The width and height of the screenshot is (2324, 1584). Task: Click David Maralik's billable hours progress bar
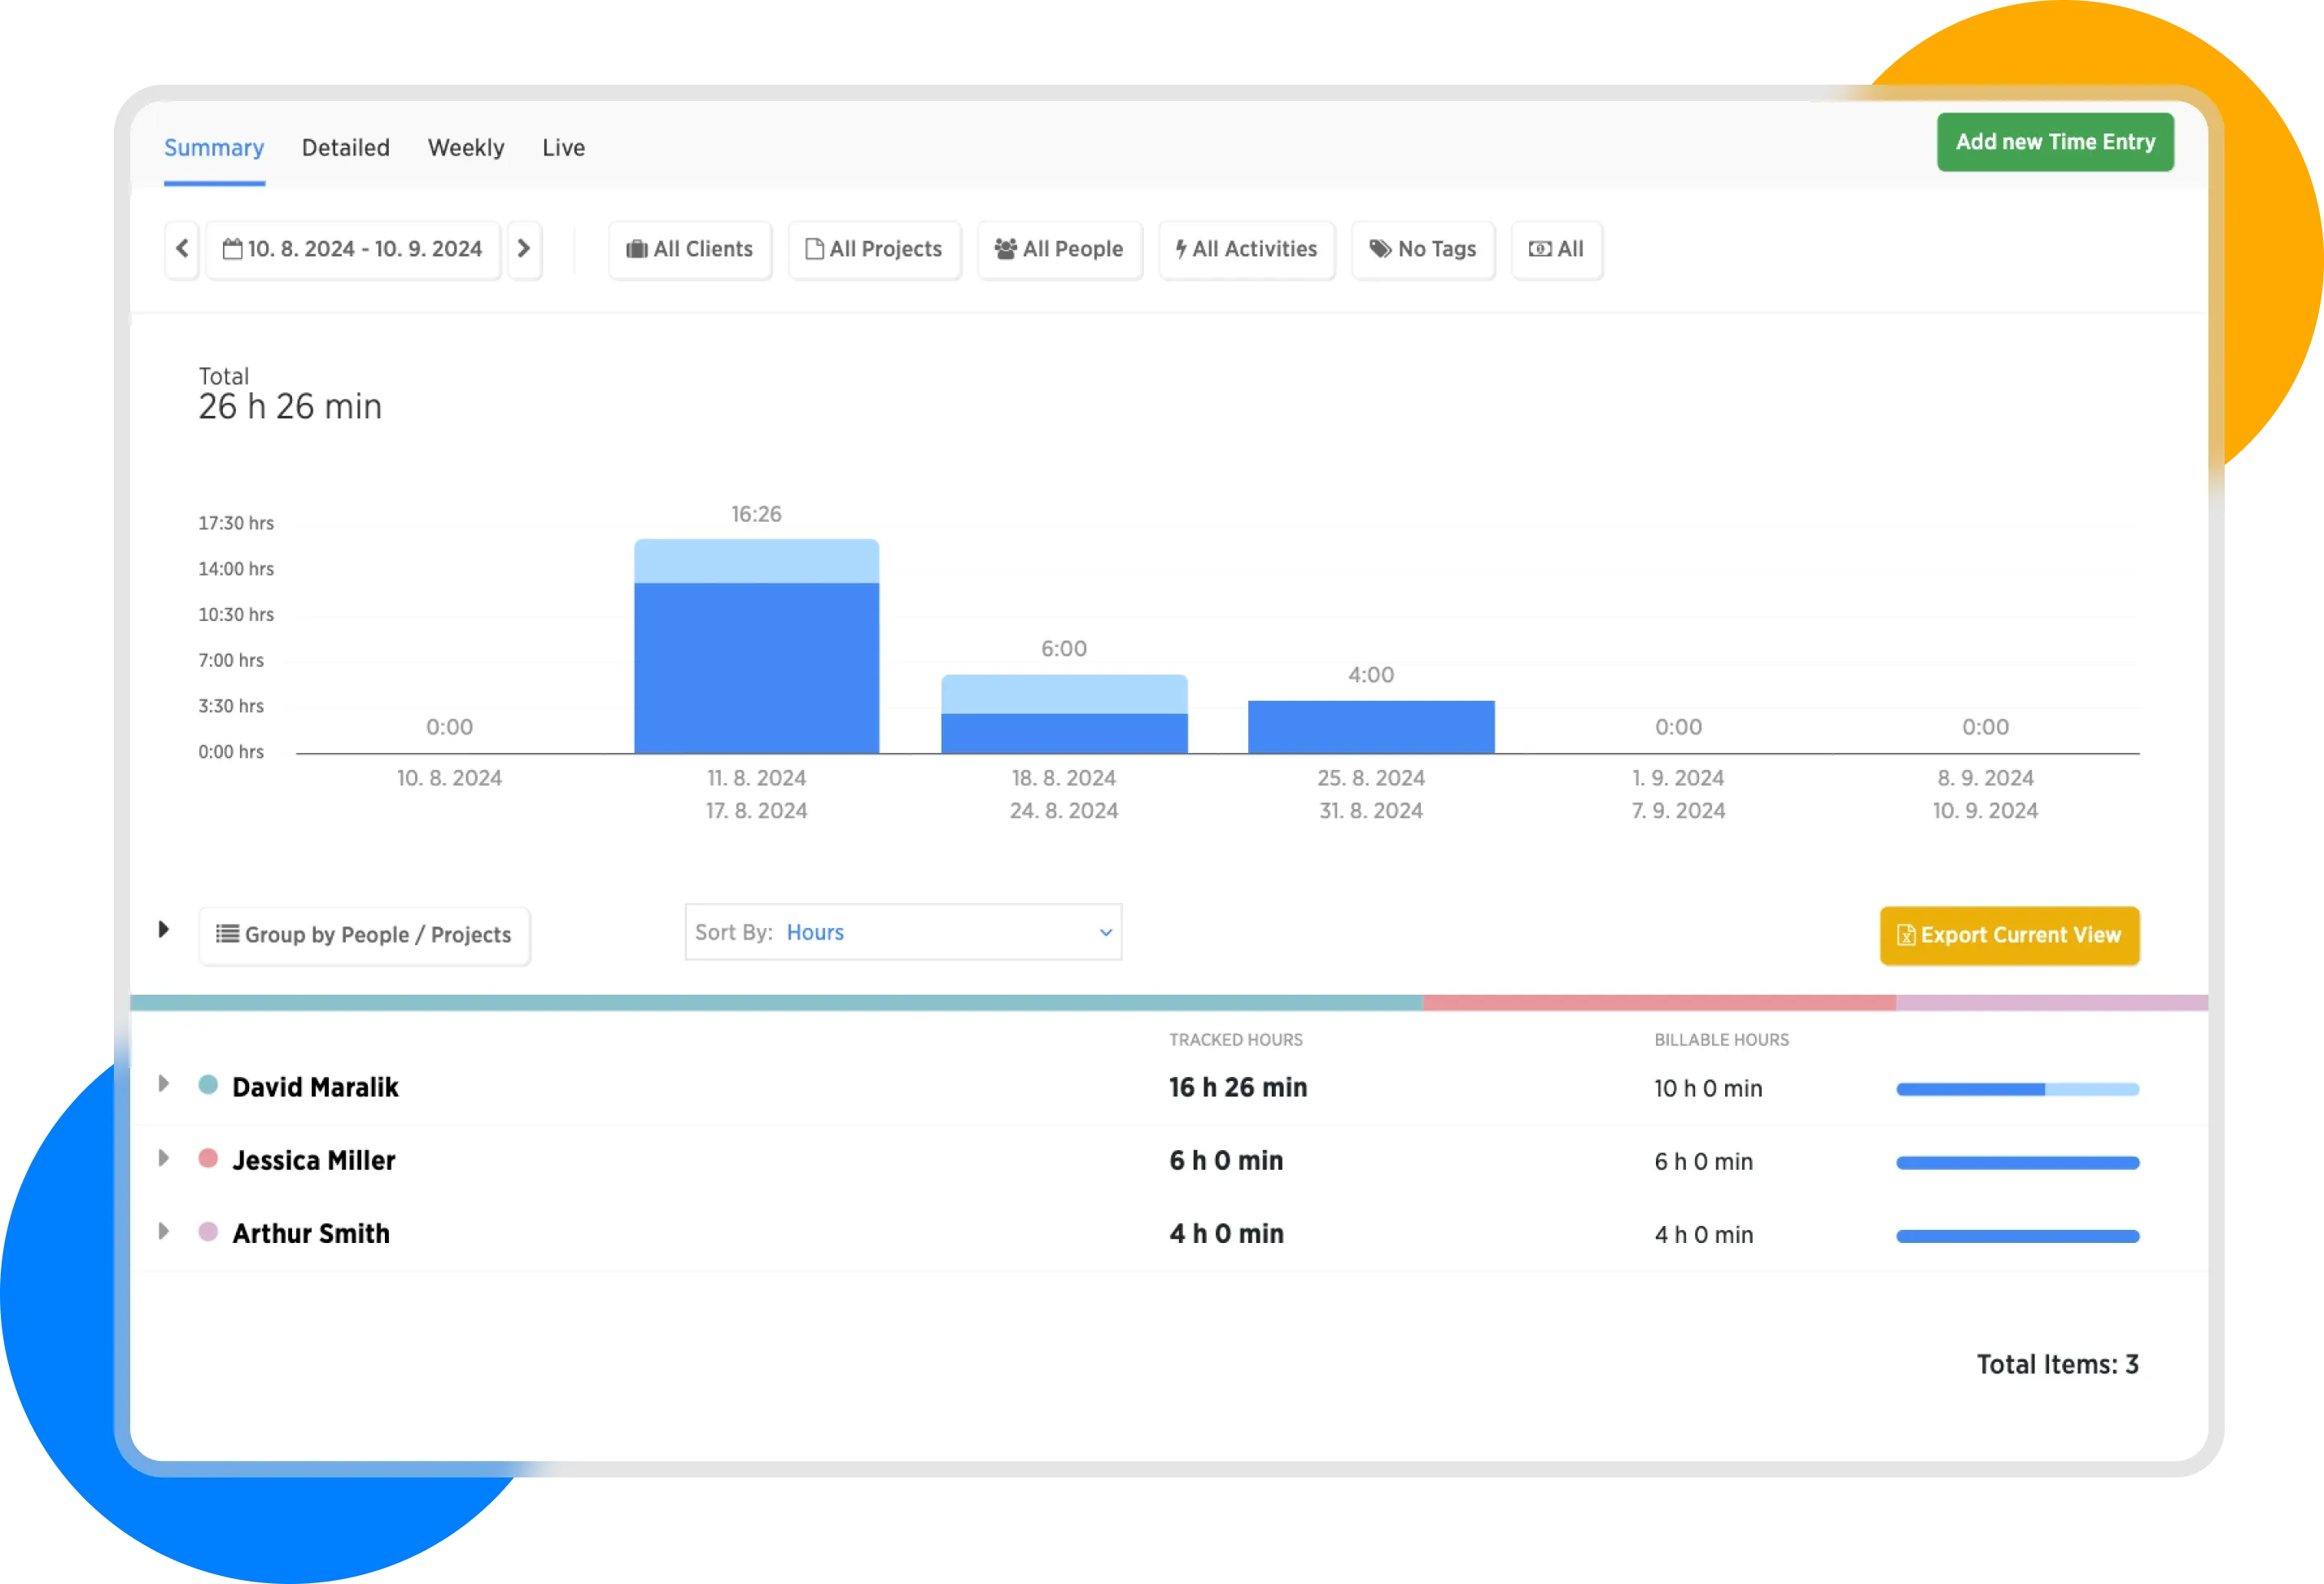click(2017, 1089)
